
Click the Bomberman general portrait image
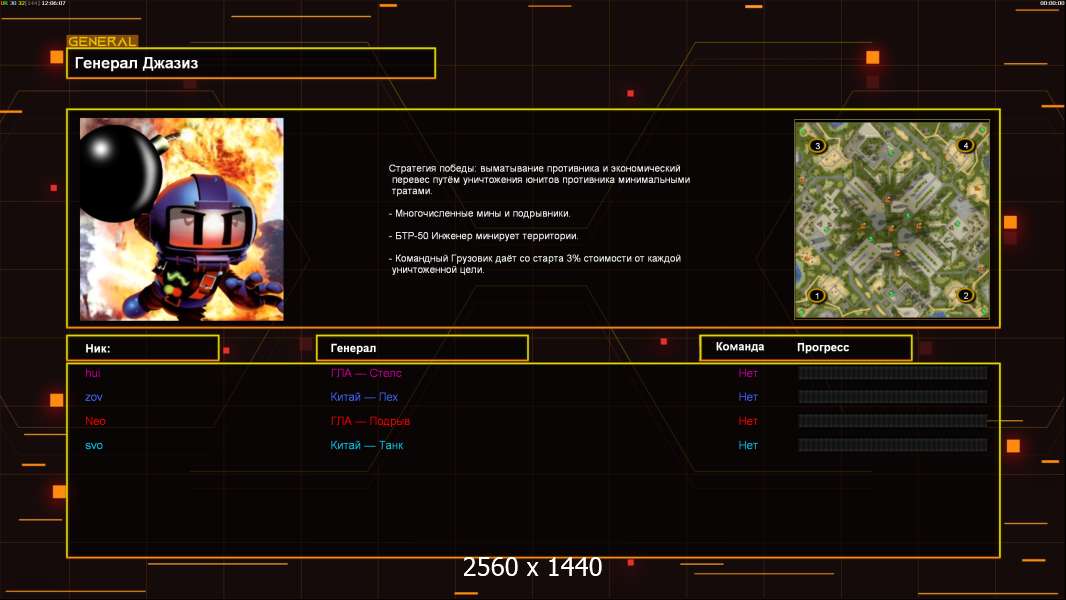181,219
